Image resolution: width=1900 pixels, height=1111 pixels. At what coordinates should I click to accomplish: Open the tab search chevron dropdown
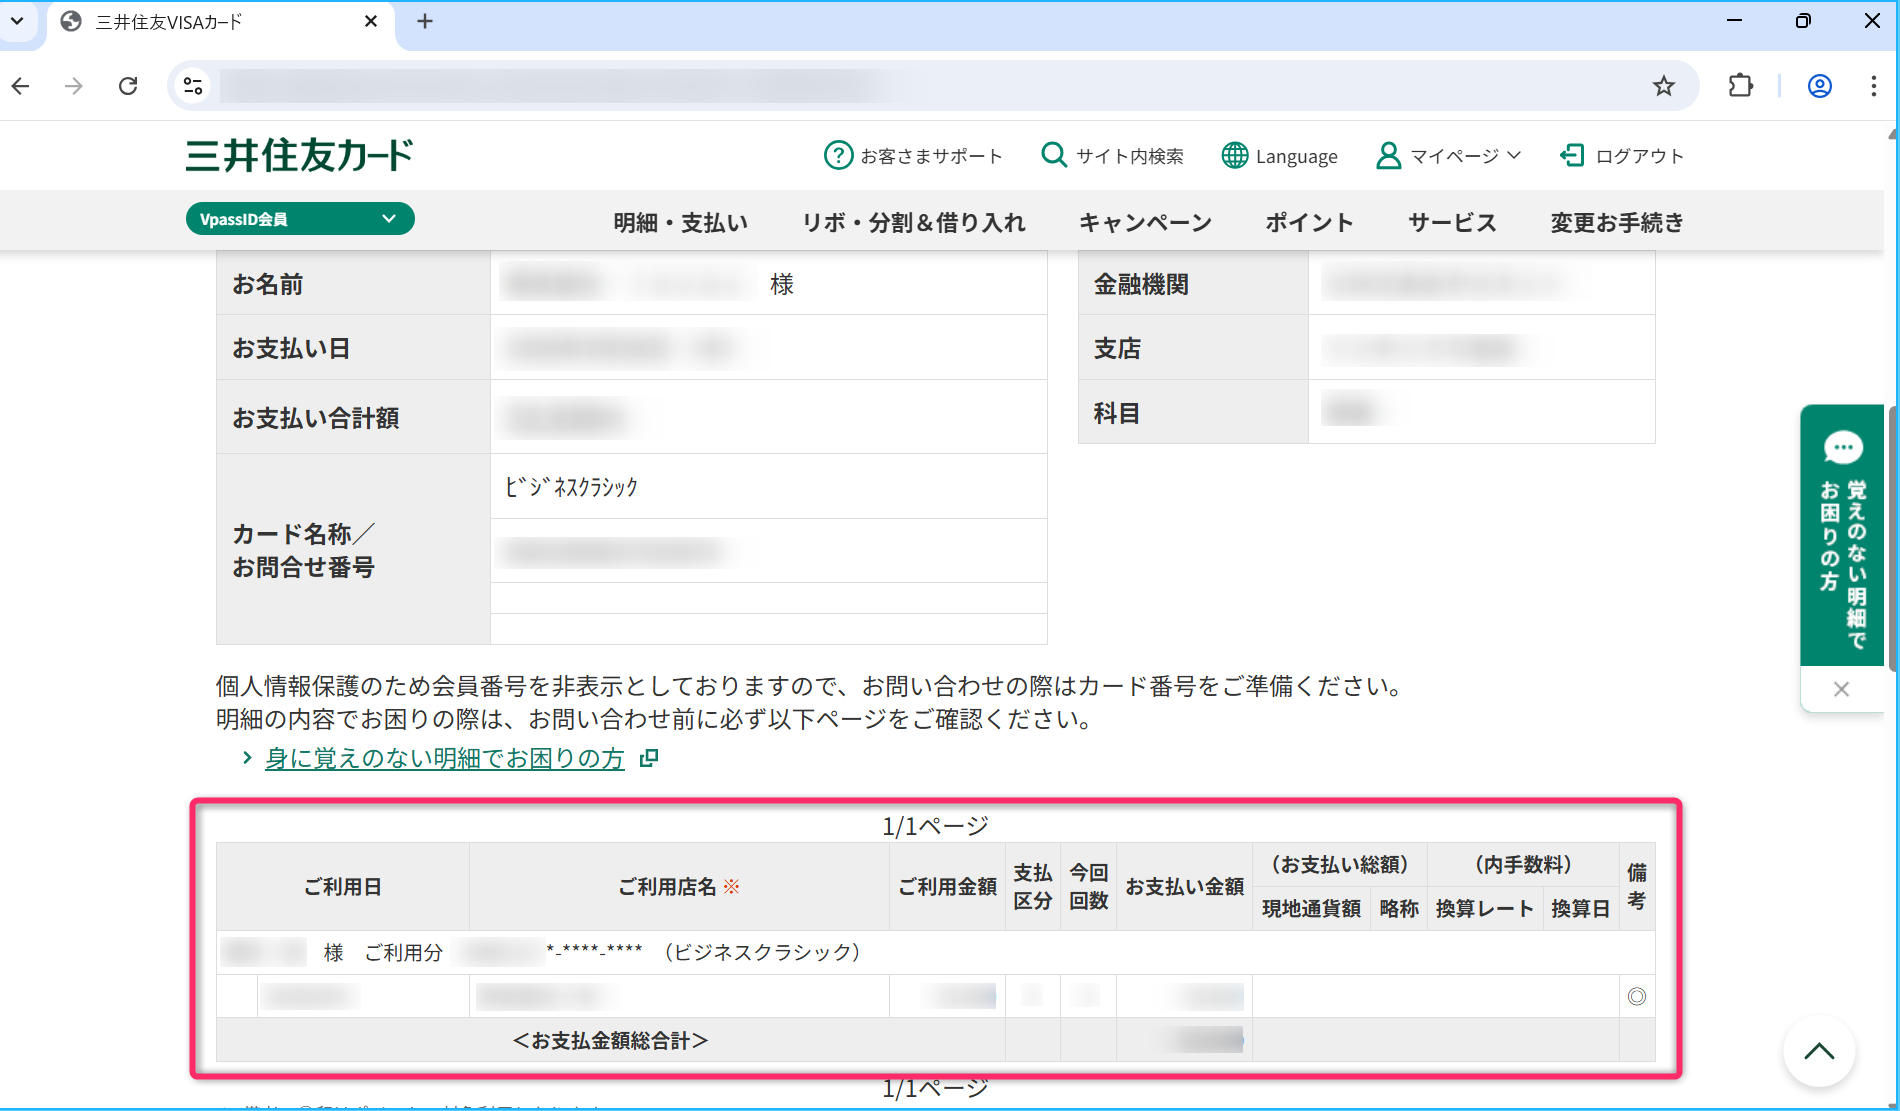(x=17, y=21)
